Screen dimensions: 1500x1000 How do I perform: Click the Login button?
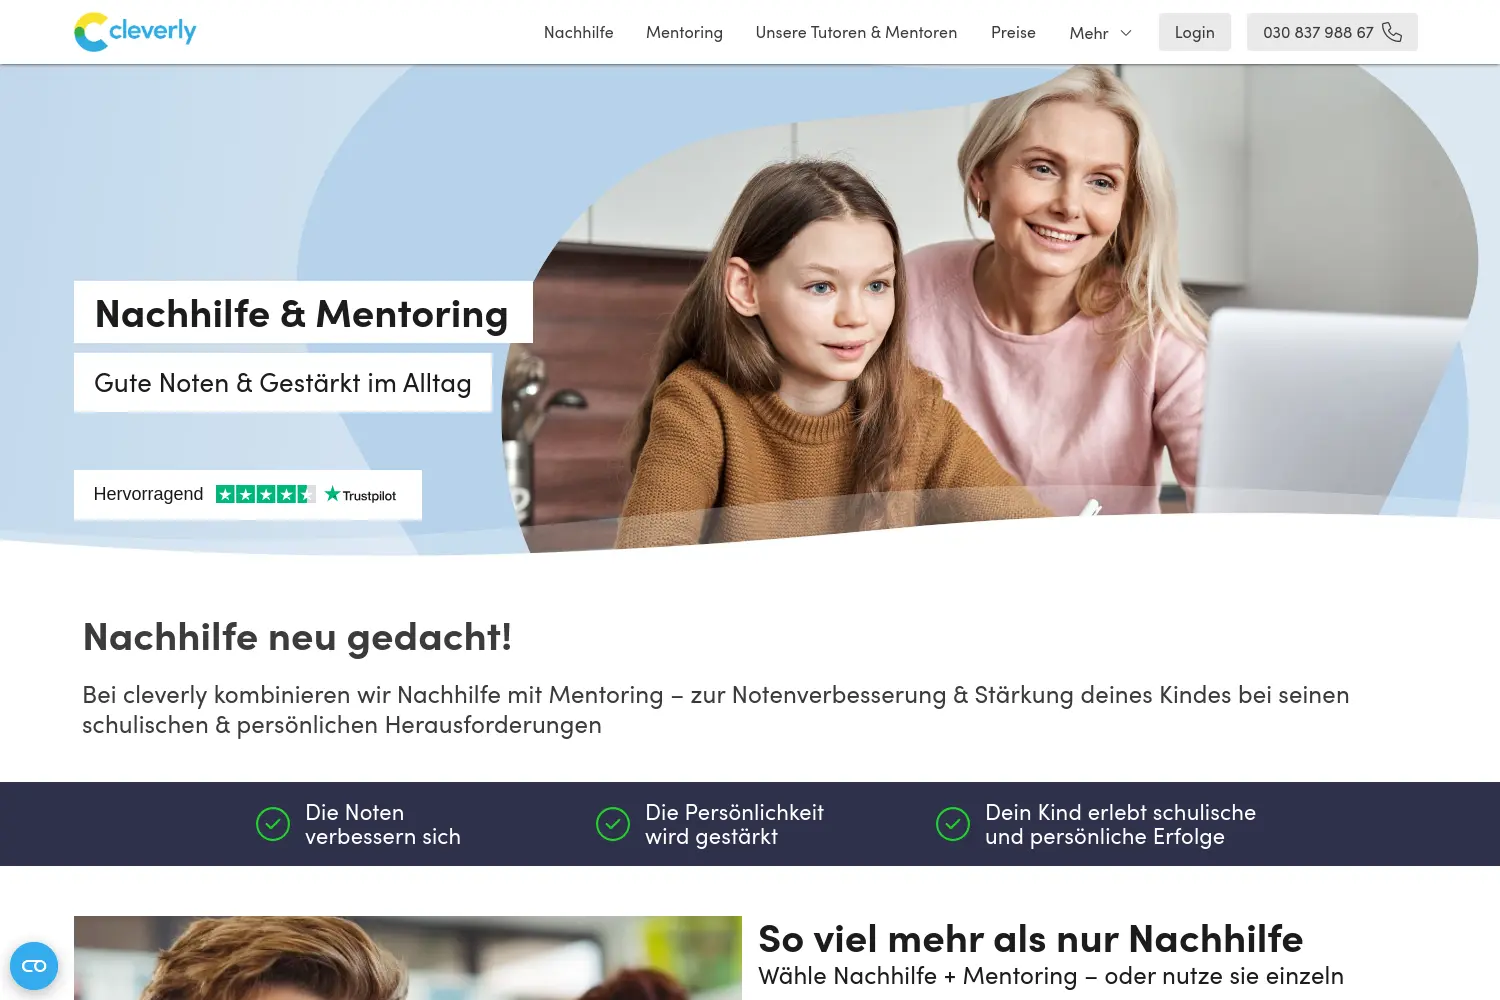tap(1195, 32)
